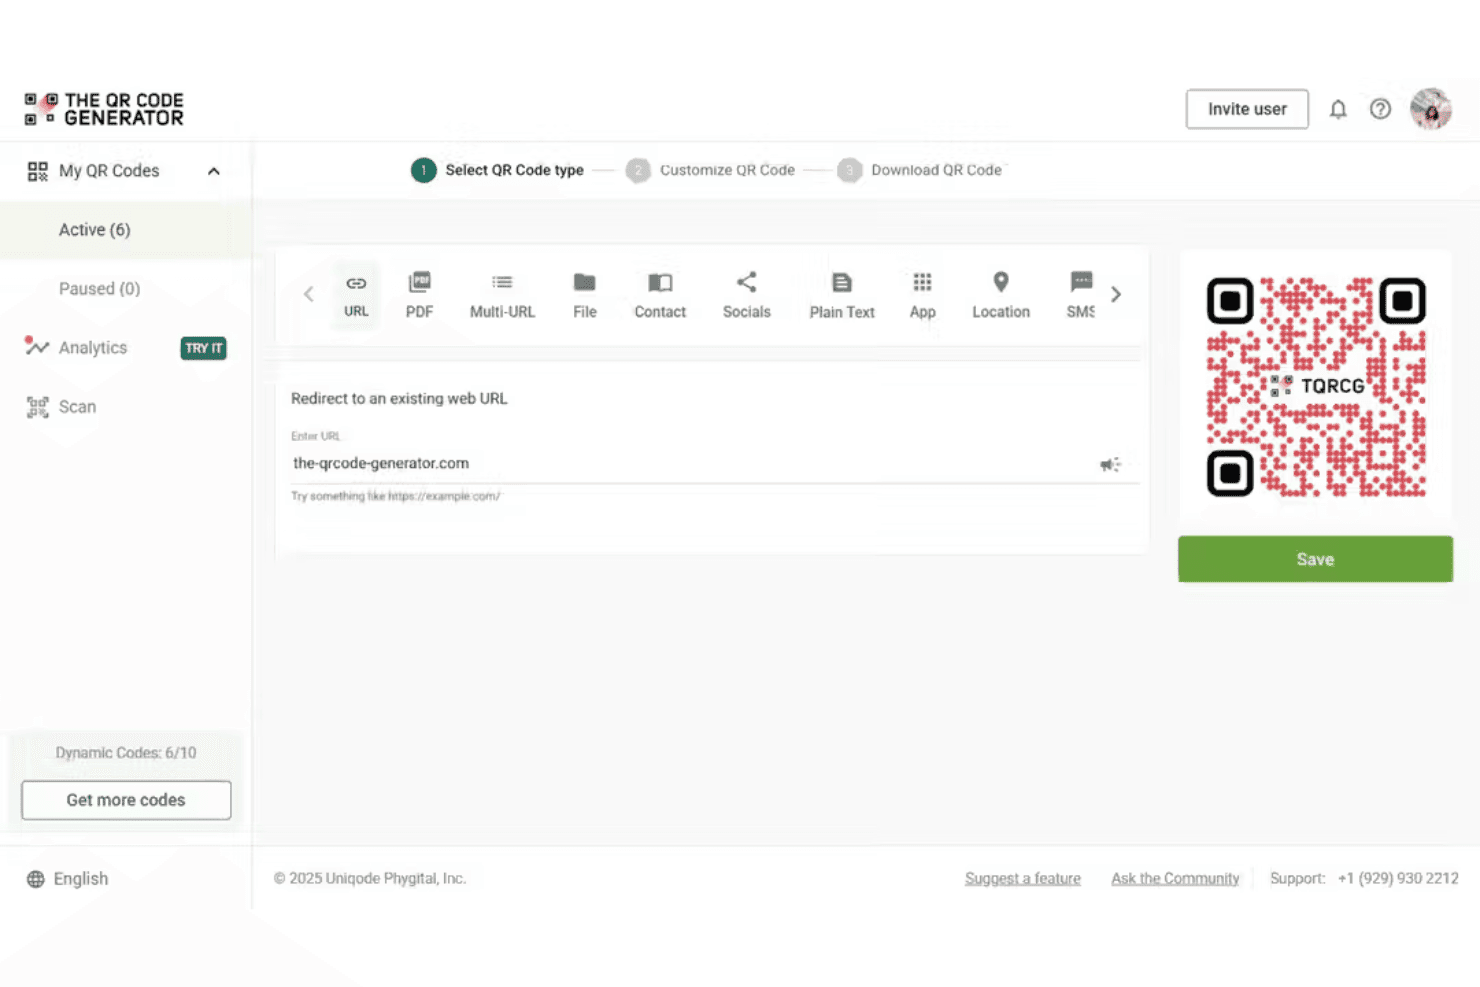1480x987 pixels.
Task: Click the support phone number +1 (929) 930 2212
Action: click(1398, 878)
